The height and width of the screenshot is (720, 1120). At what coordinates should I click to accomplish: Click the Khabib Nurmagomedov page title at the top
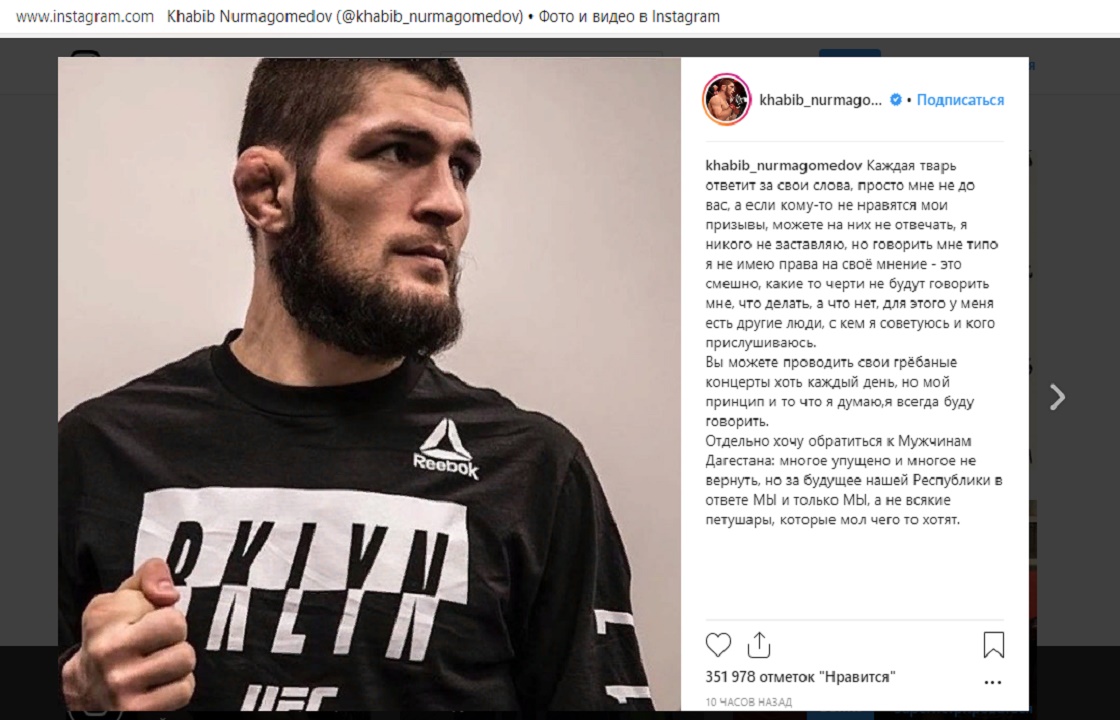point(443,16)
